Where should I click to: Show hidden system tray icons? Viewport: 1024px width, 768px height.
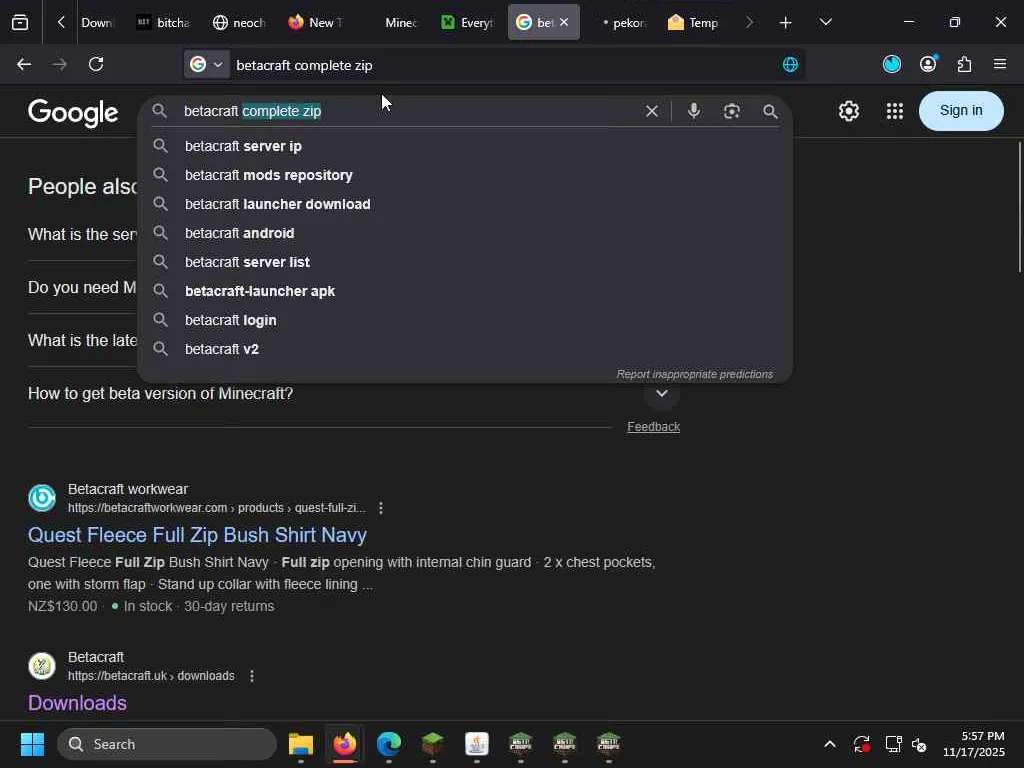coord(829,744)
